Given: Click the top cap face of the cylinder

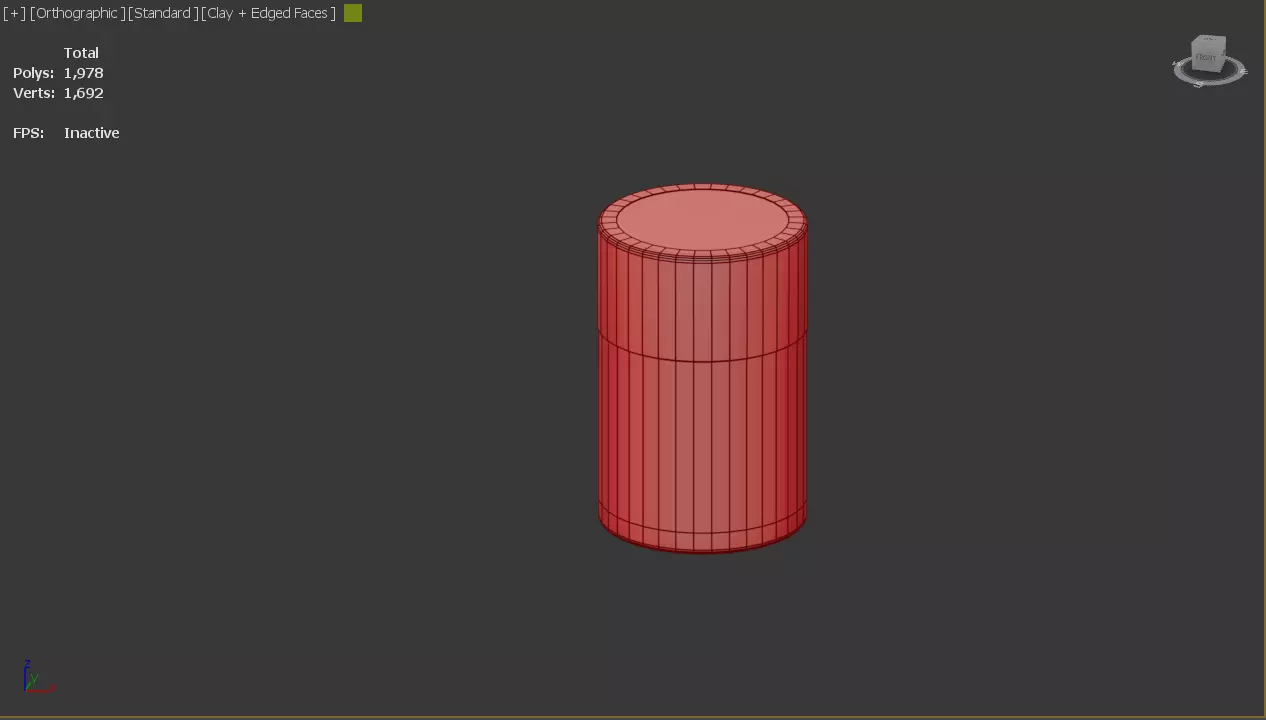Looking at the screenshot, I should [x=703, y=218].
